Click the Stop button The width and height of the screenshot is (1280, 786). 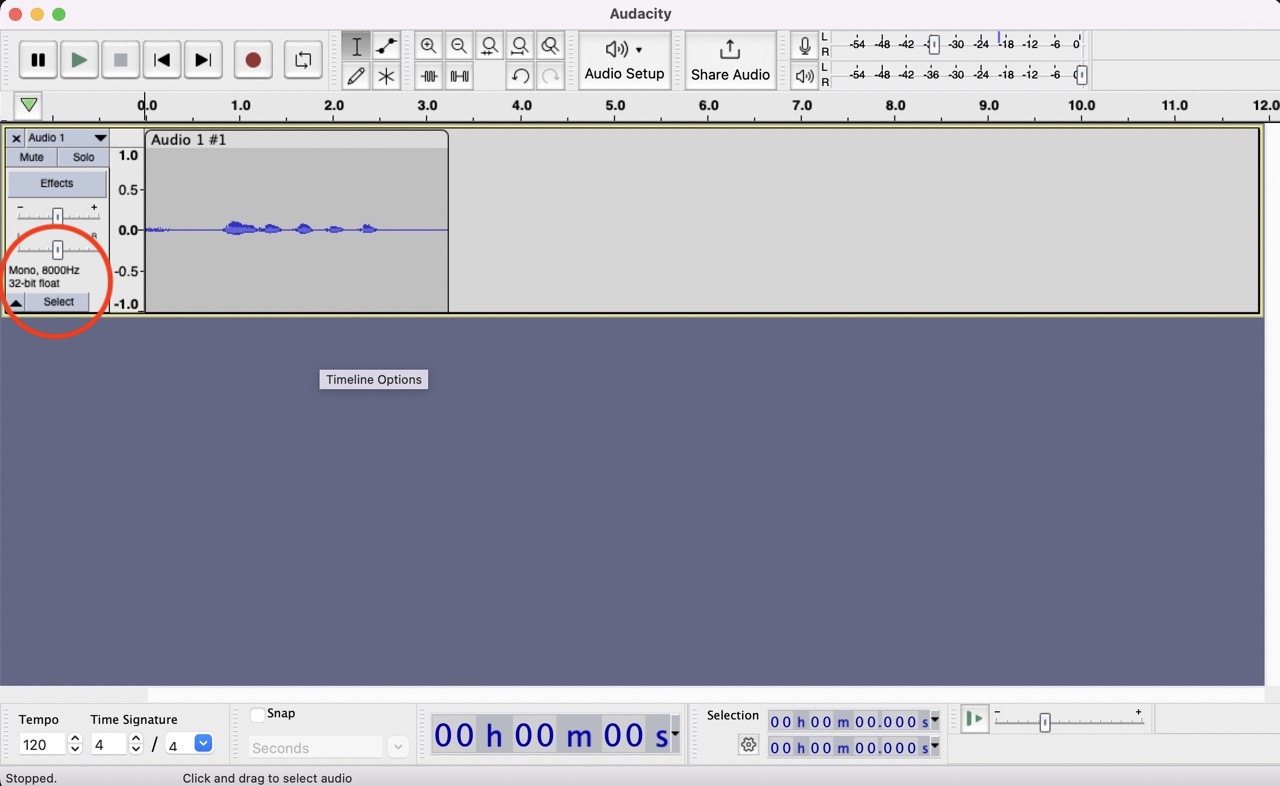[x=120, y=60]
